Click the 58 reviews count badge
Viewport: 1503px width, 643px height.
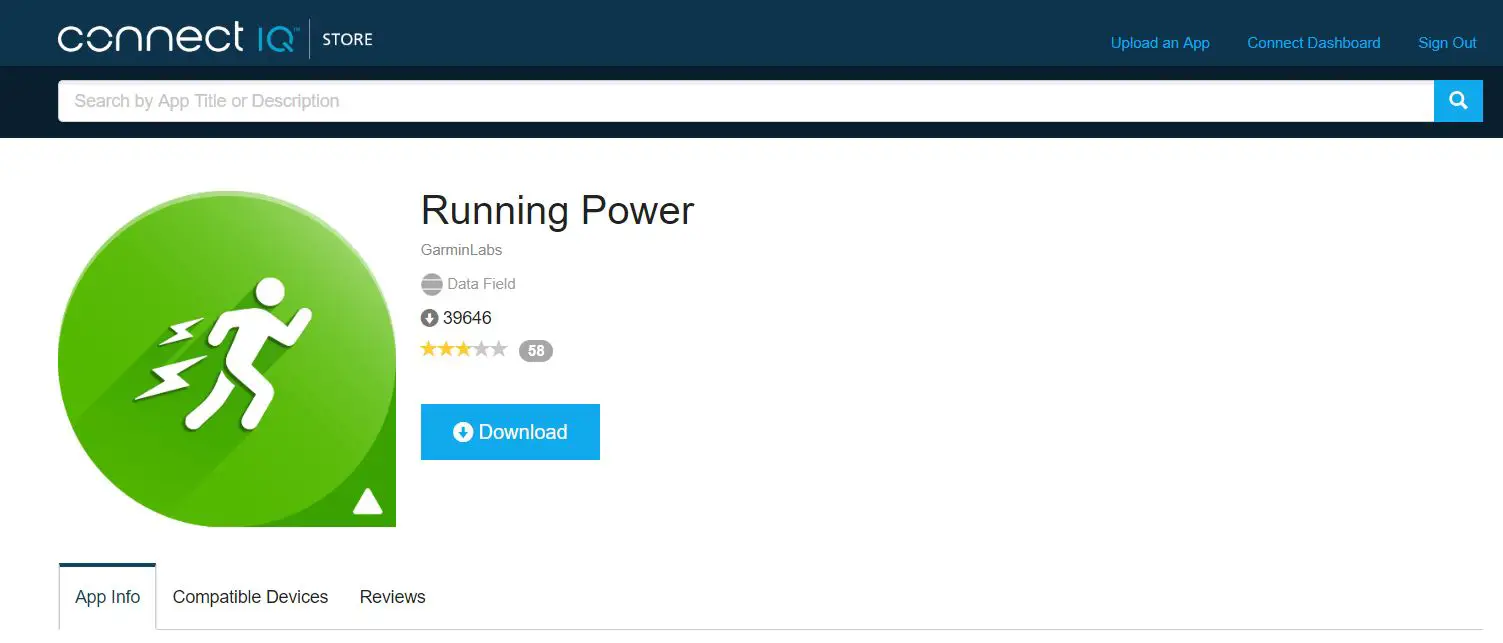click(536, 349)
